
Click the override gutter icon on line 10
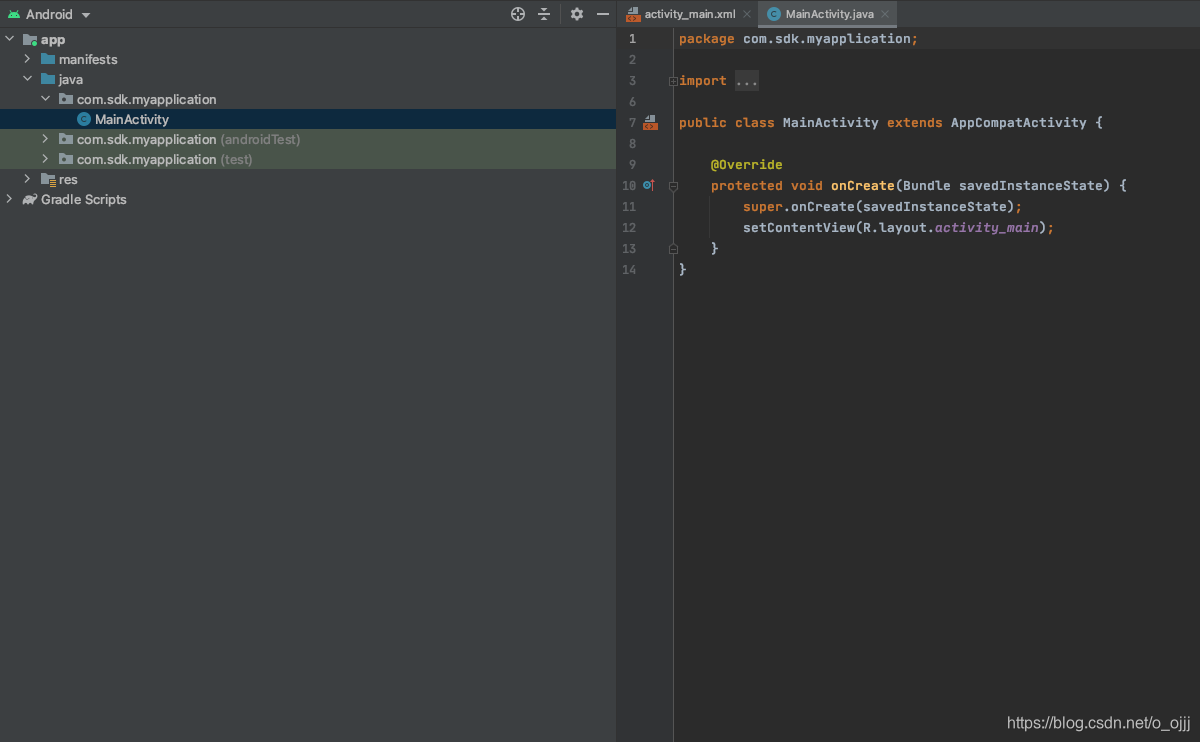pyautogui.click(x=649, y=185)
